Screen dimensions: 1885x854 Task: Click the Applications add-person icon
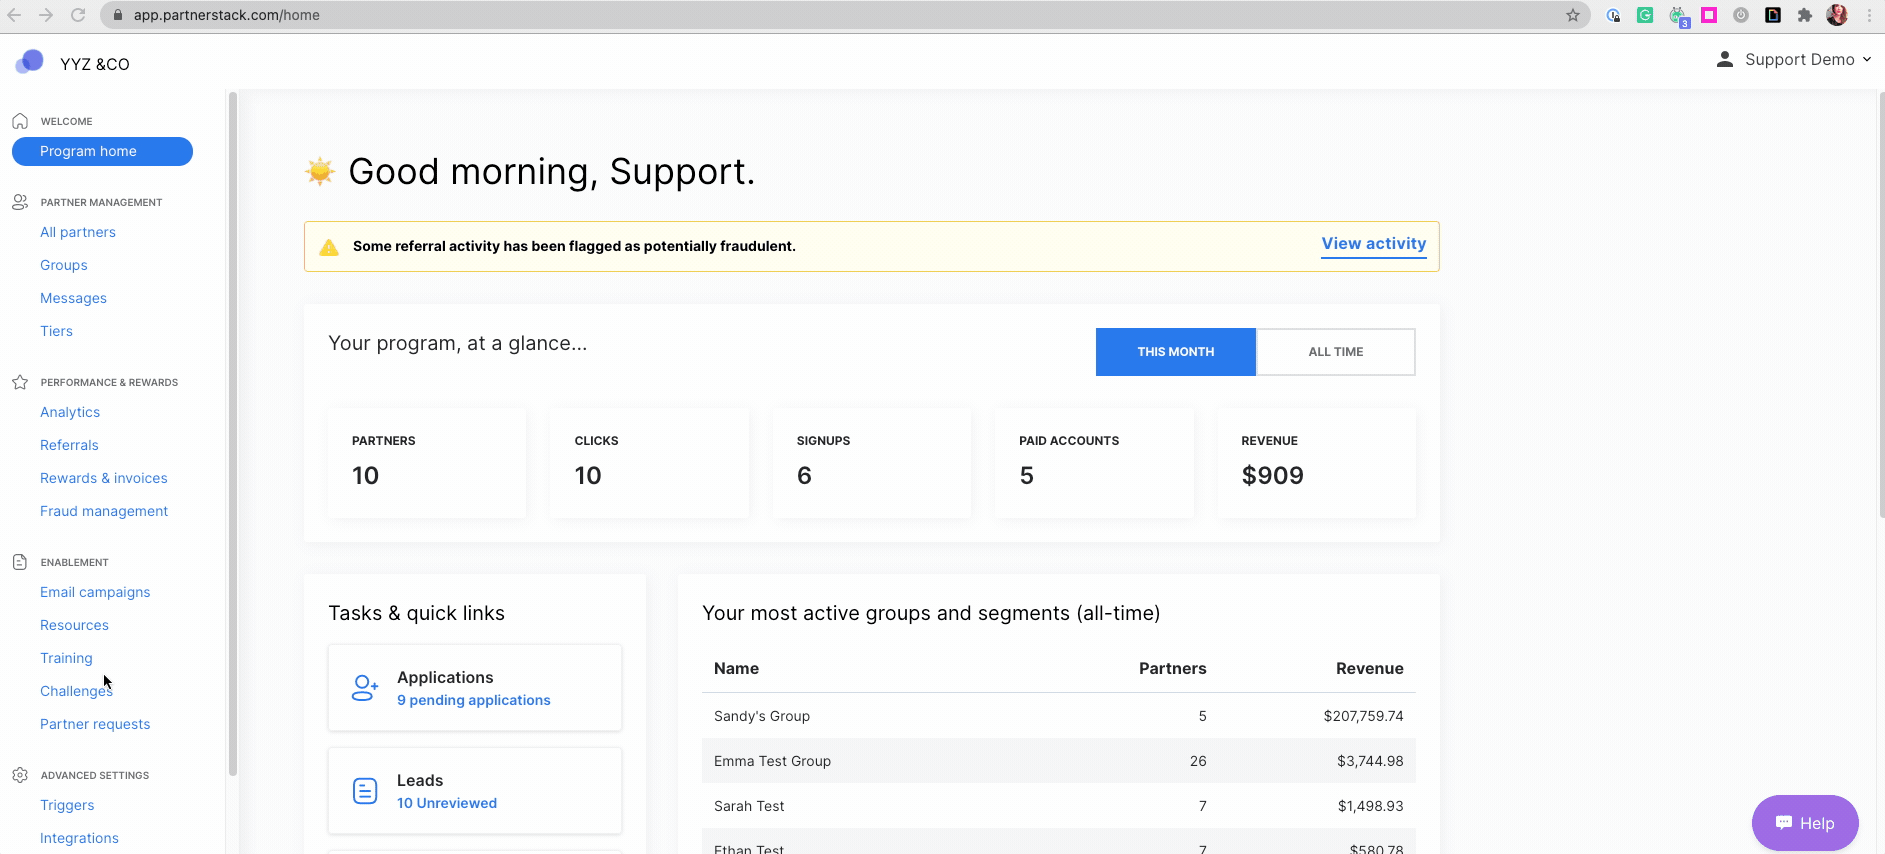[x=365, y=688]
